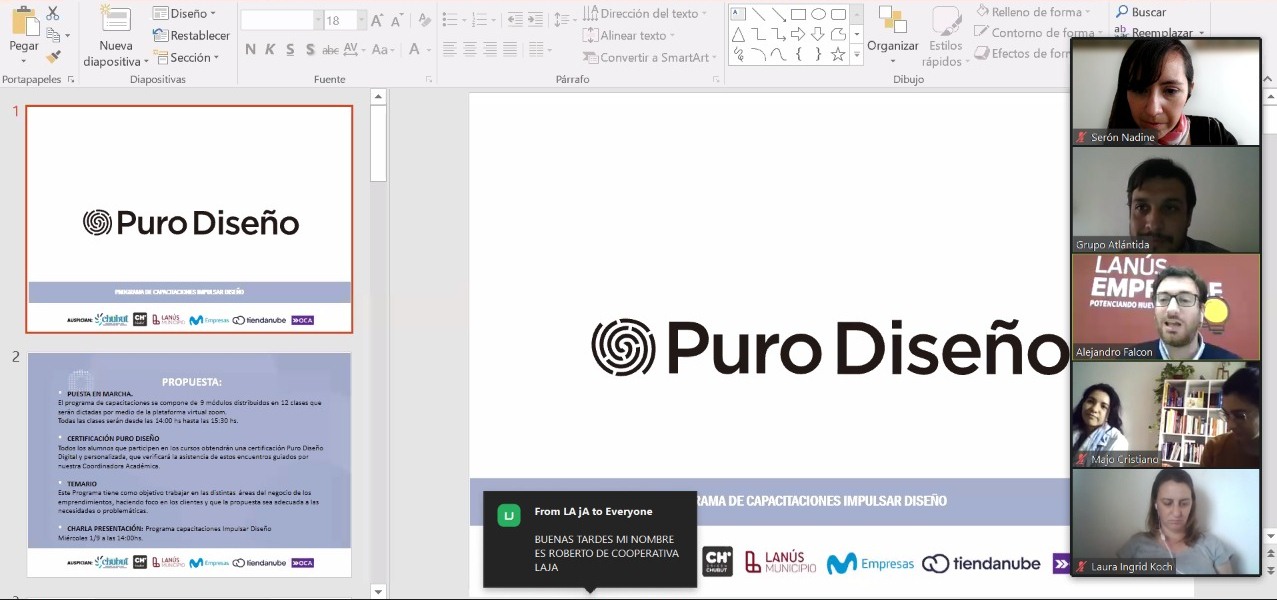Open the Párrafo dialog launcher
The width and height of the screenshot is (1277, 600).
716,79
